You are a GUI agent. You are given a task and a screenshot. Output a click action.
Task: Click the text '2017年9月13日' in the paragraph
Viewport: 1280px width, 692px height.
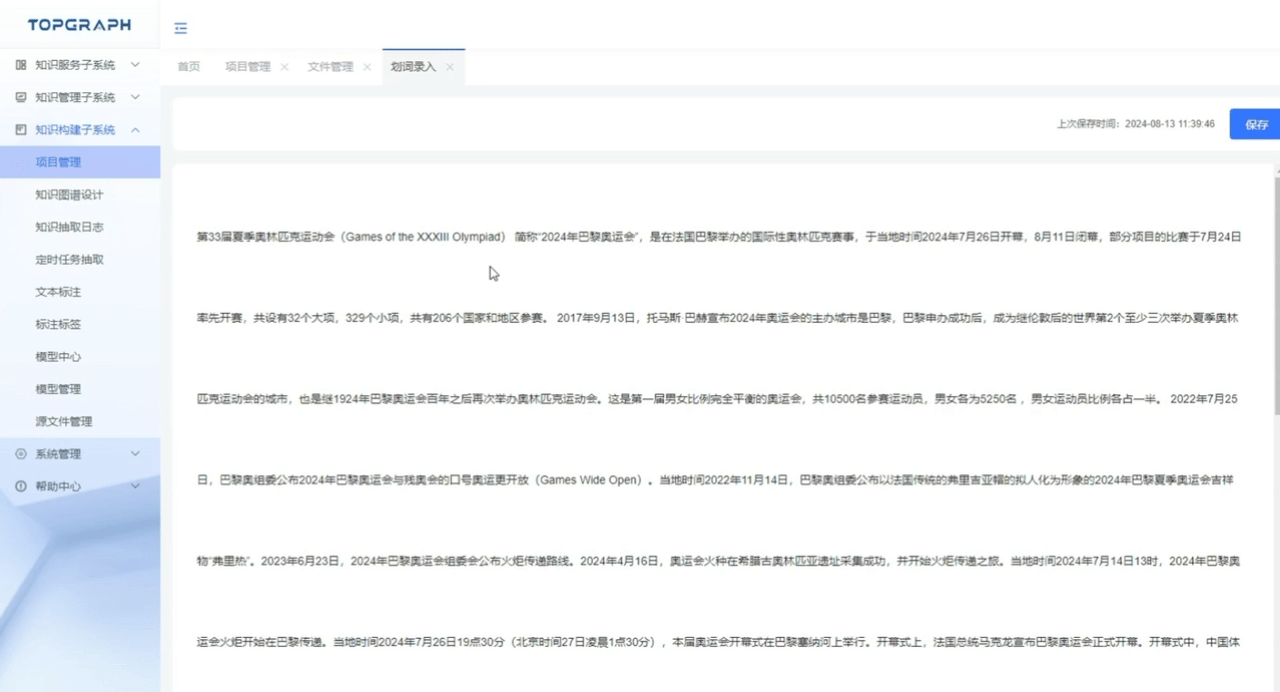pyautogui.click(x=597, y=318)
